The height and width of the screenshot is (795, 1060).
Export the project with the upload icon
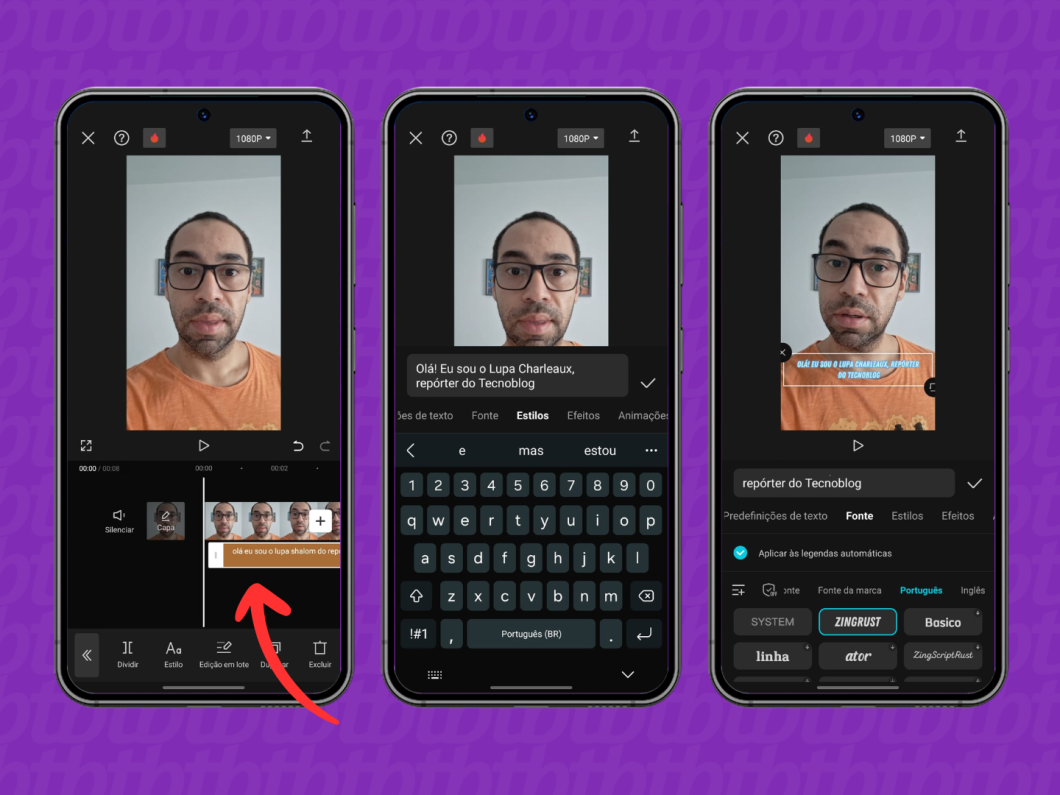point(307,137)
